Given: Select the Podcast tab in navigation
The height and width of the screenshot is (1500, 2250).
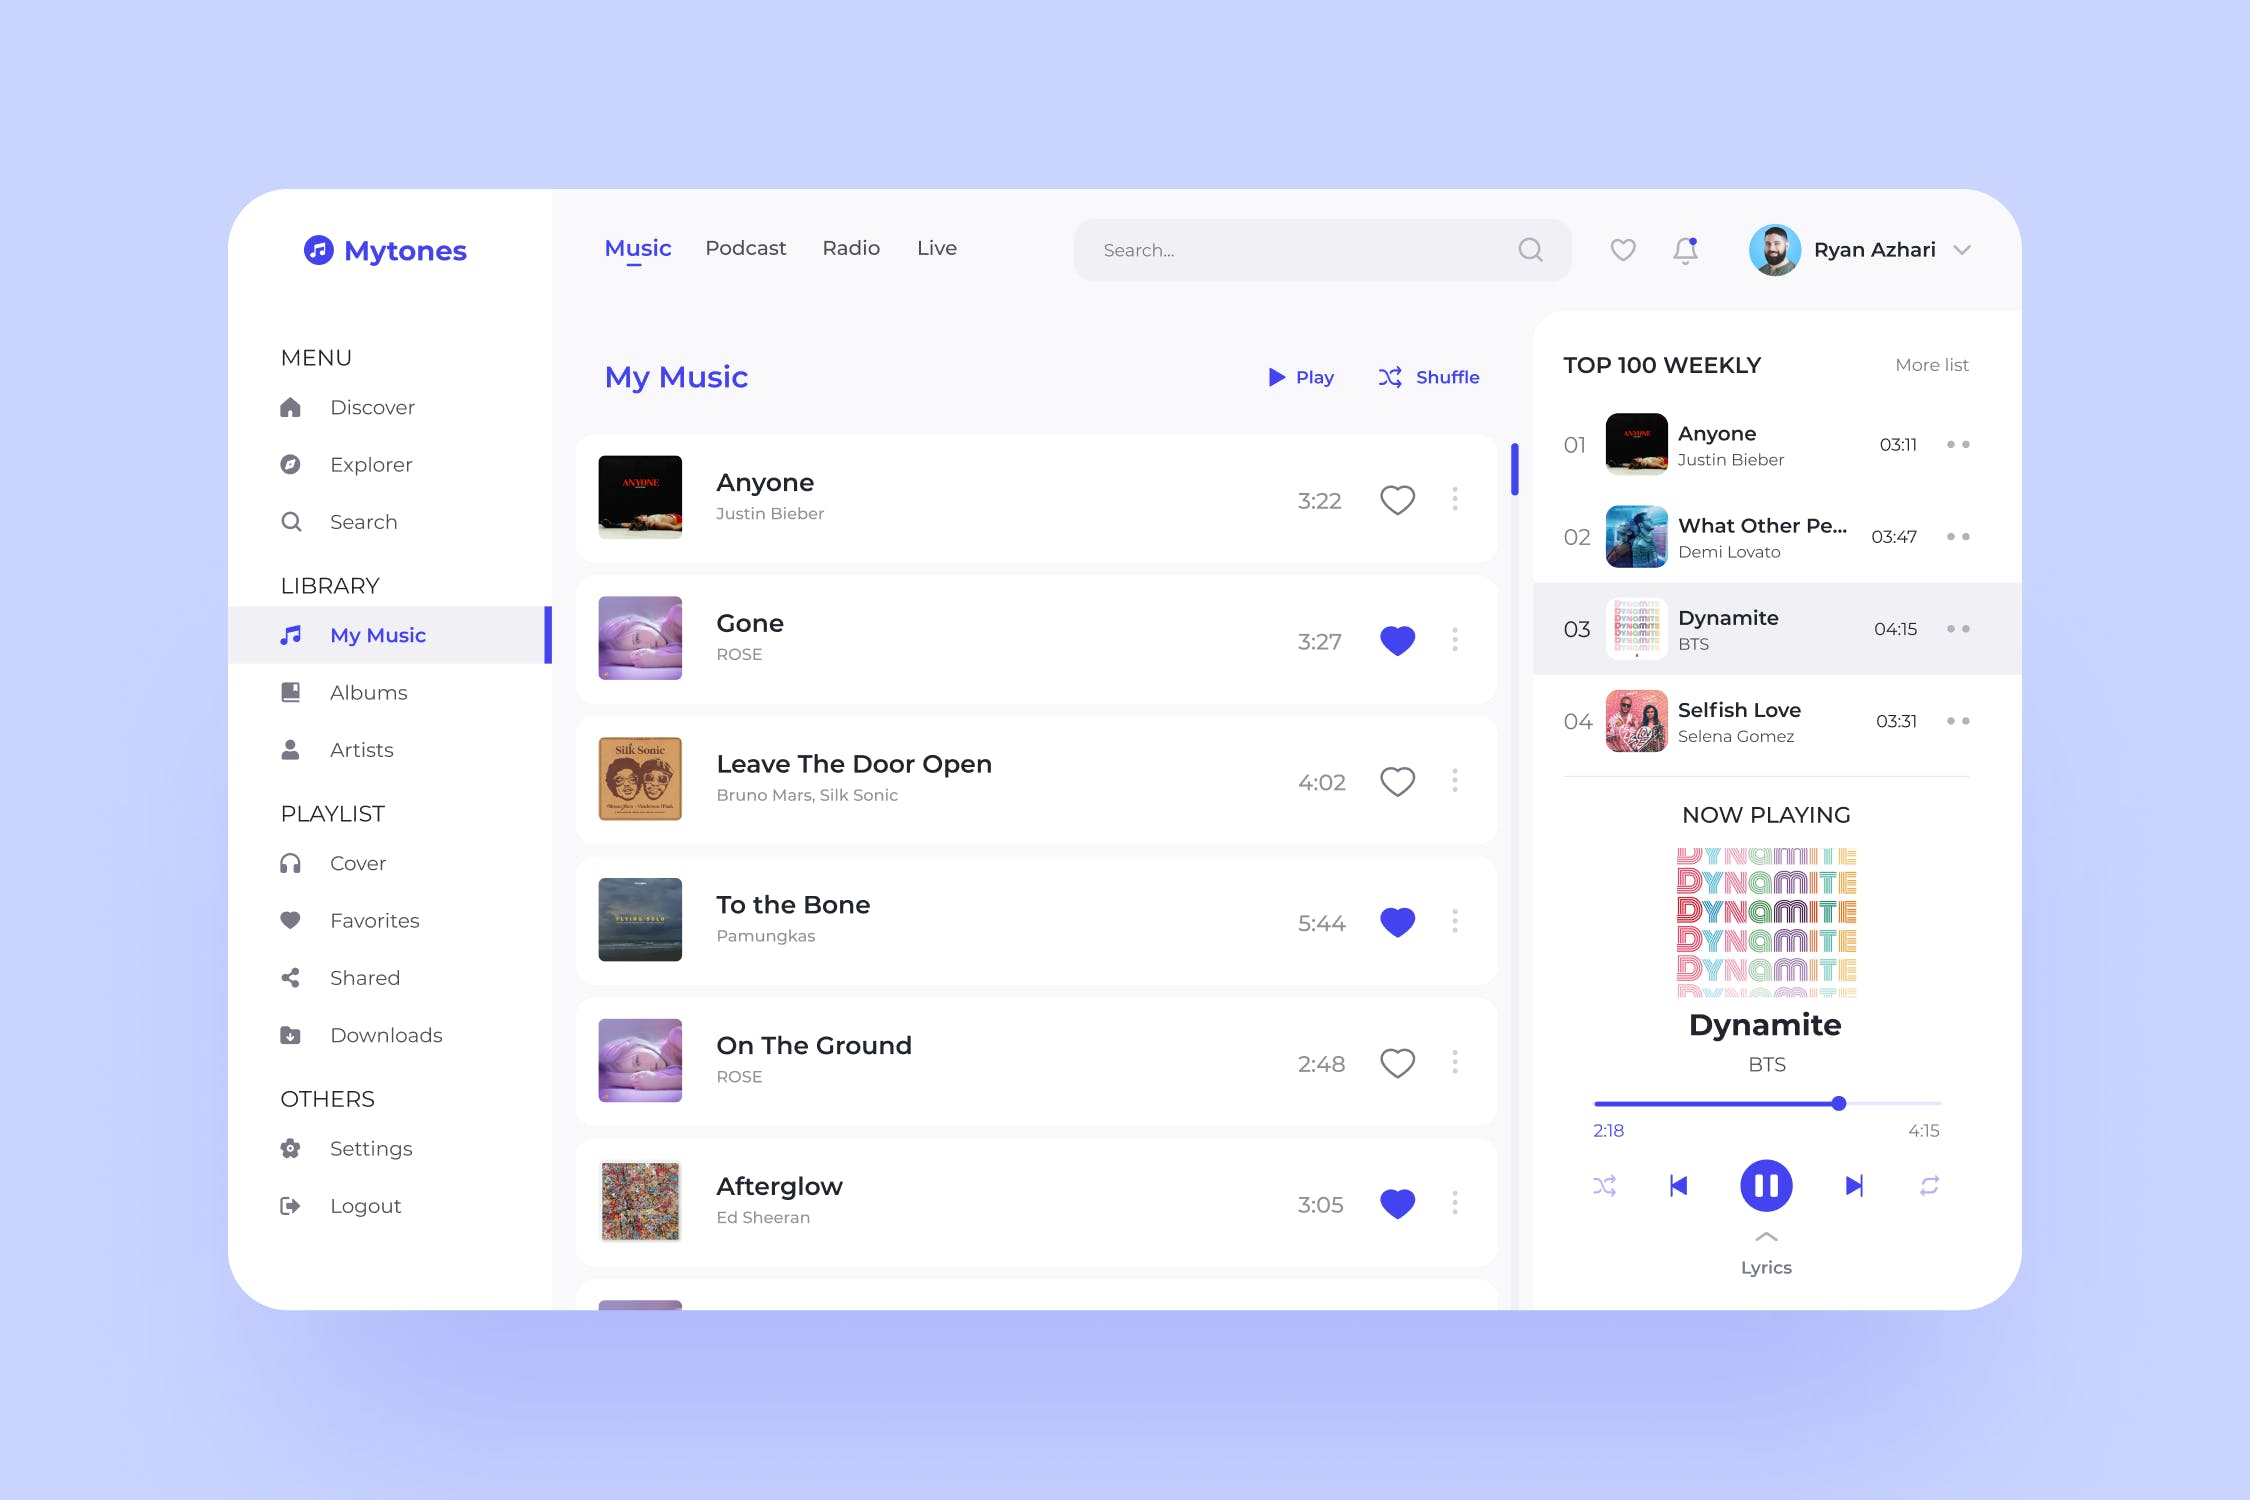Looking at the screenshot, I should 745,248.
